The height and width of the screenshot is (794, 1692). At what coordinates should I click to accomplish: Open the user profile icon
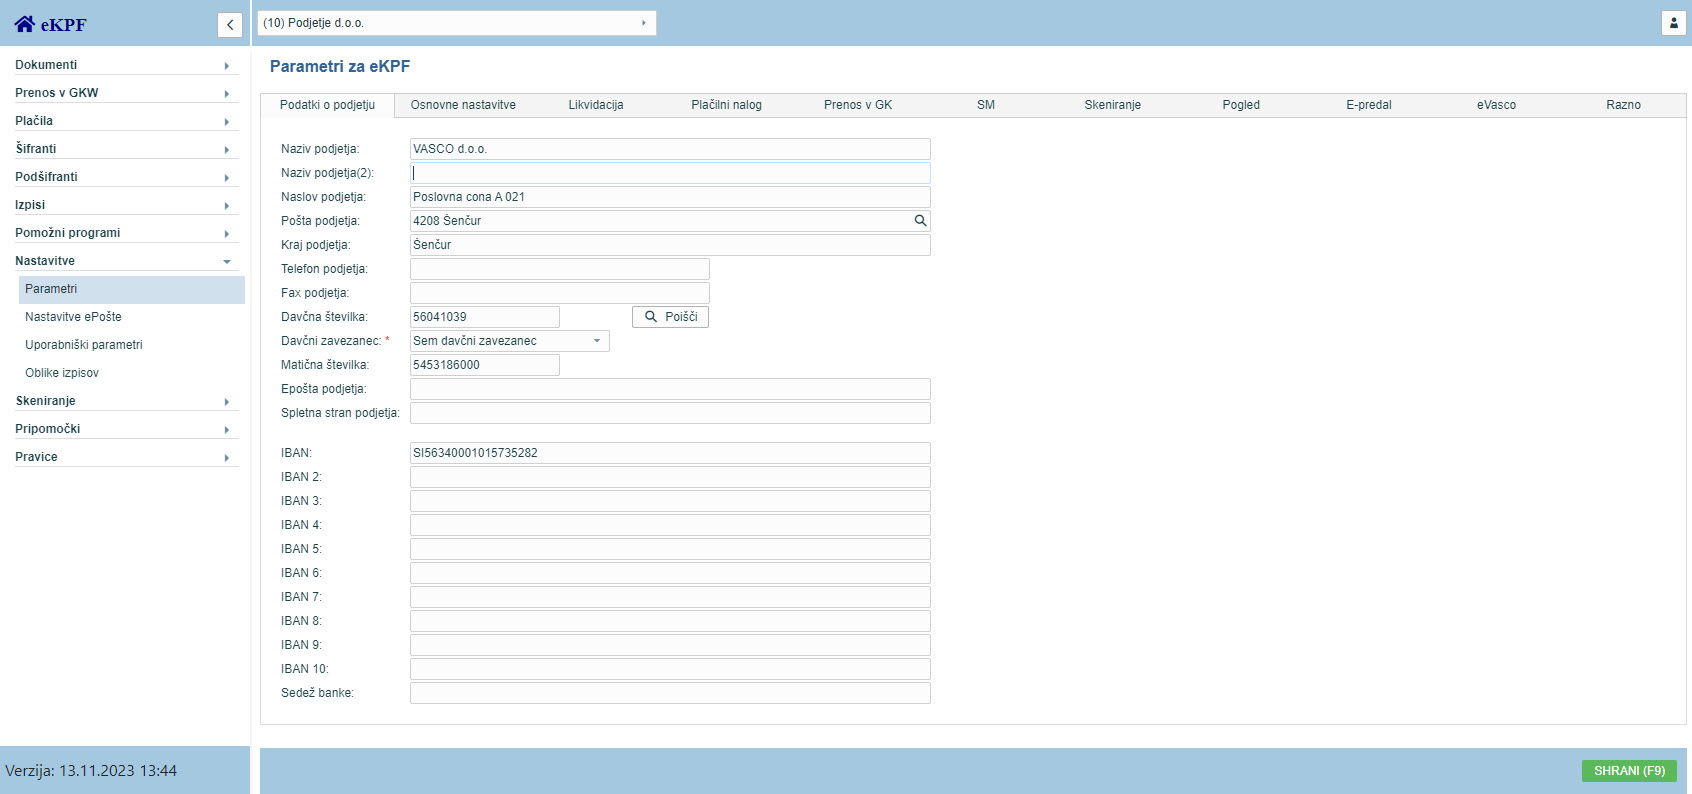point(1673,23)
